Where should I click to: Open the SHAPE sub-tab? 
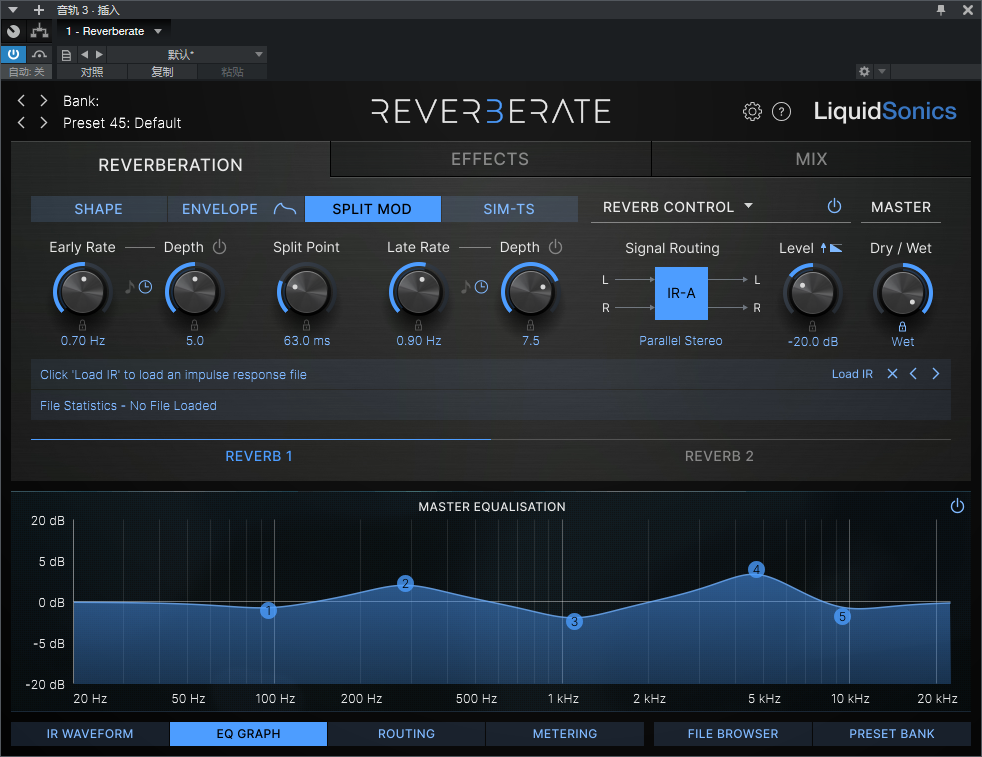tap(98, 209)
